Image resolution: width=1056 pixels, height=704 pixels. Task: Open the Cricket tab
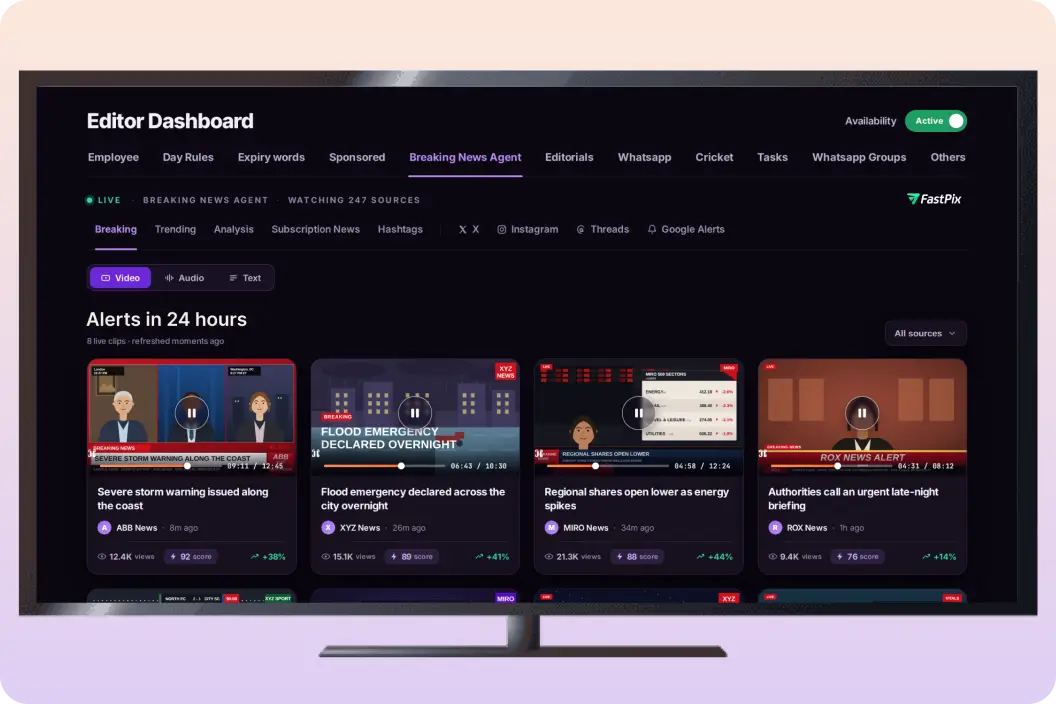(715, 157)
